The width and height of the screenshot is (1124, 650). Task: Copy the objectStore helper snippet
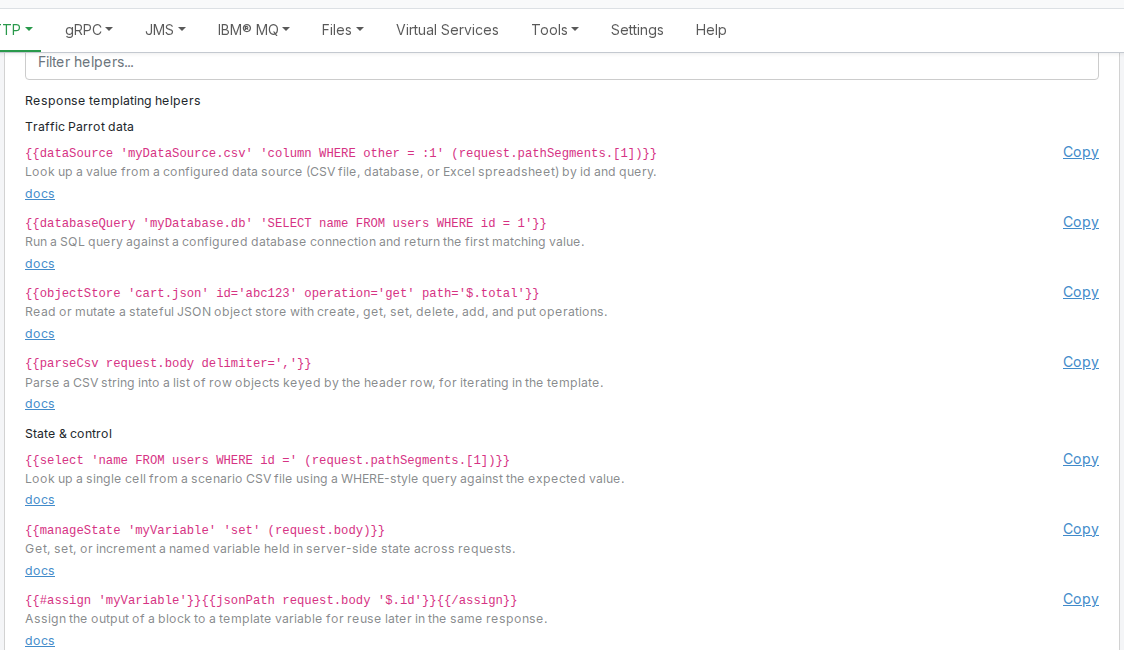coord(1080,292)
